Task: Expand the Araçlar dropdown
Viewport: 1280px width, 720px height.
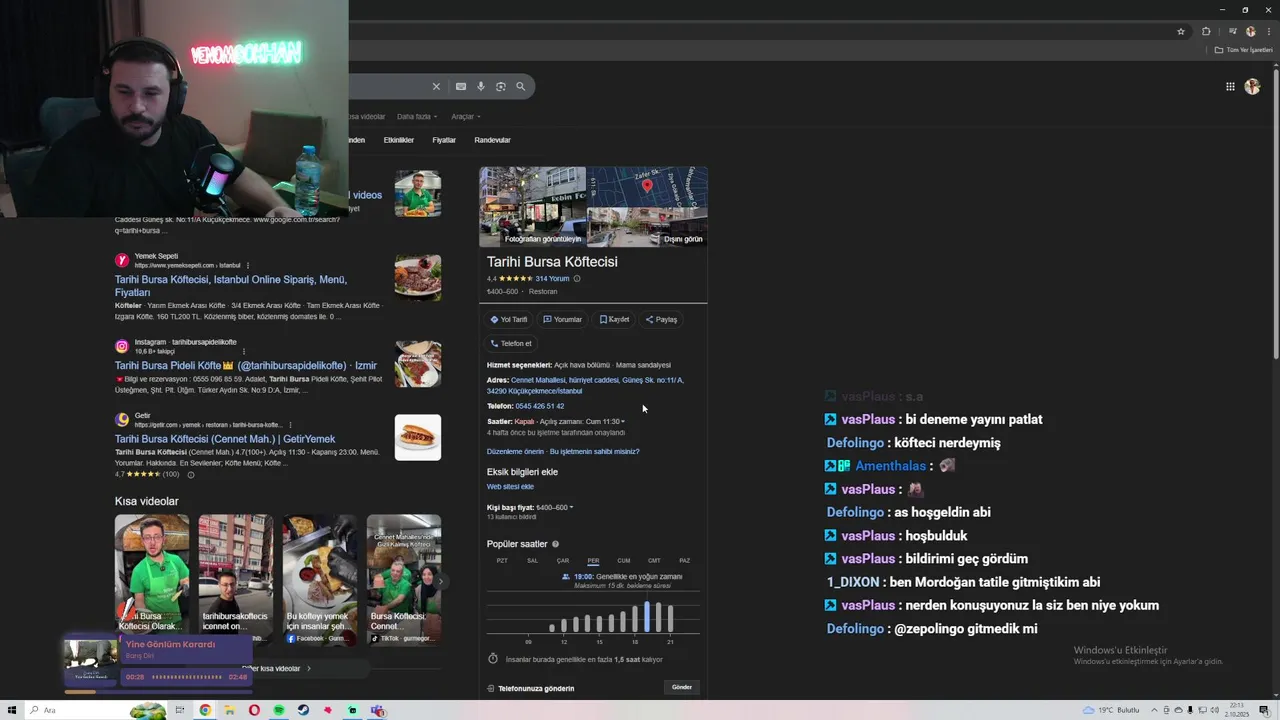Action: [x=465, y=117]
